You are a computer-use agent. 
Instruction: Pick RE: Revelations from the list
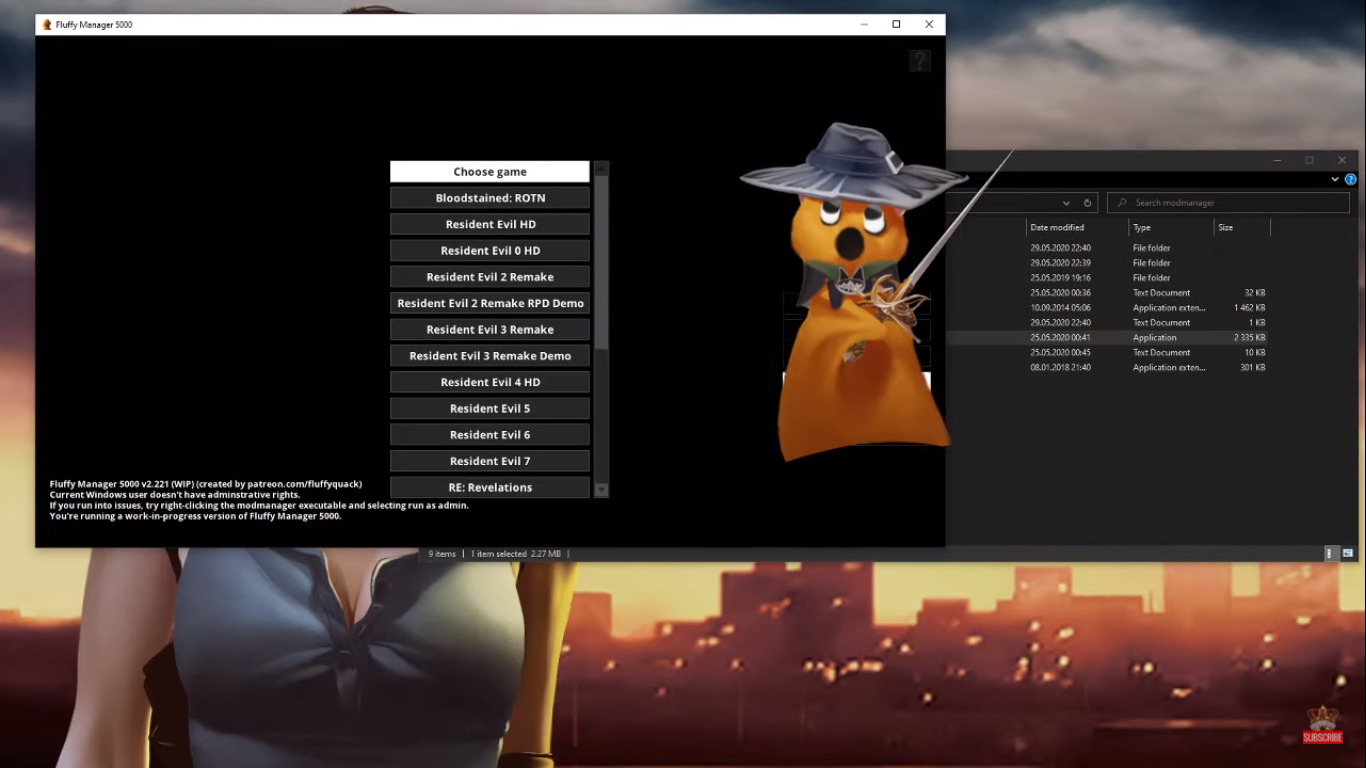coord(490,487)
